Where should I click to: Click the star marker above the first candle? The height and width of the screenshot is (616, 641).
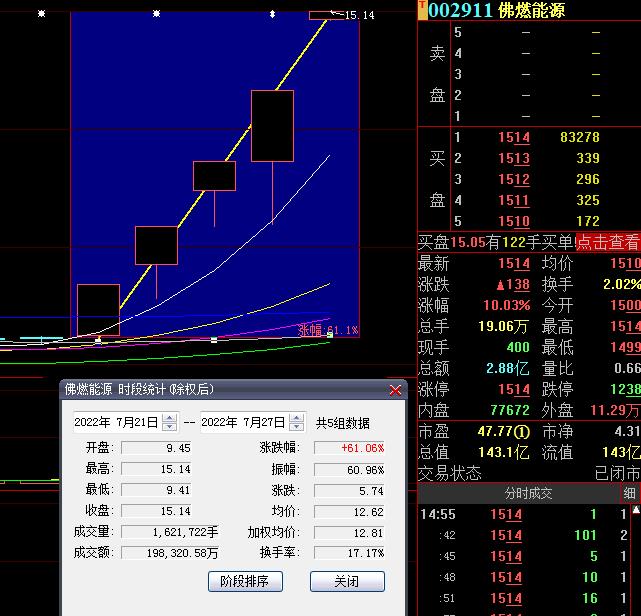156,14
